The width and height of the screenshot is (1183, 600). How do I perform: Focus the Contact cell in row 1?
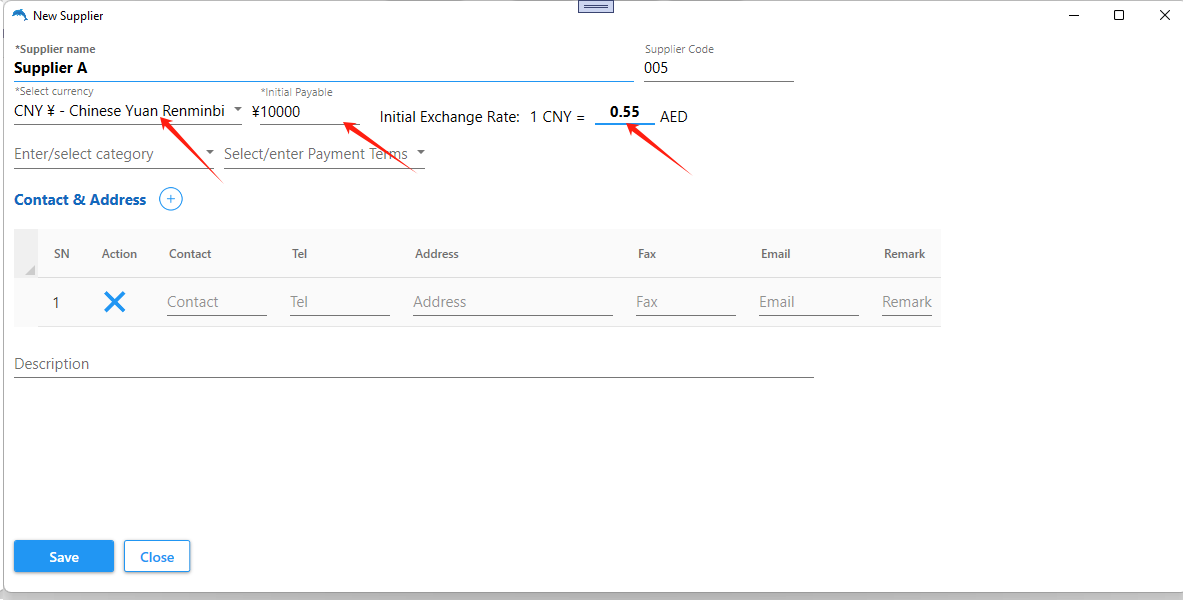[x=216, y=302]
